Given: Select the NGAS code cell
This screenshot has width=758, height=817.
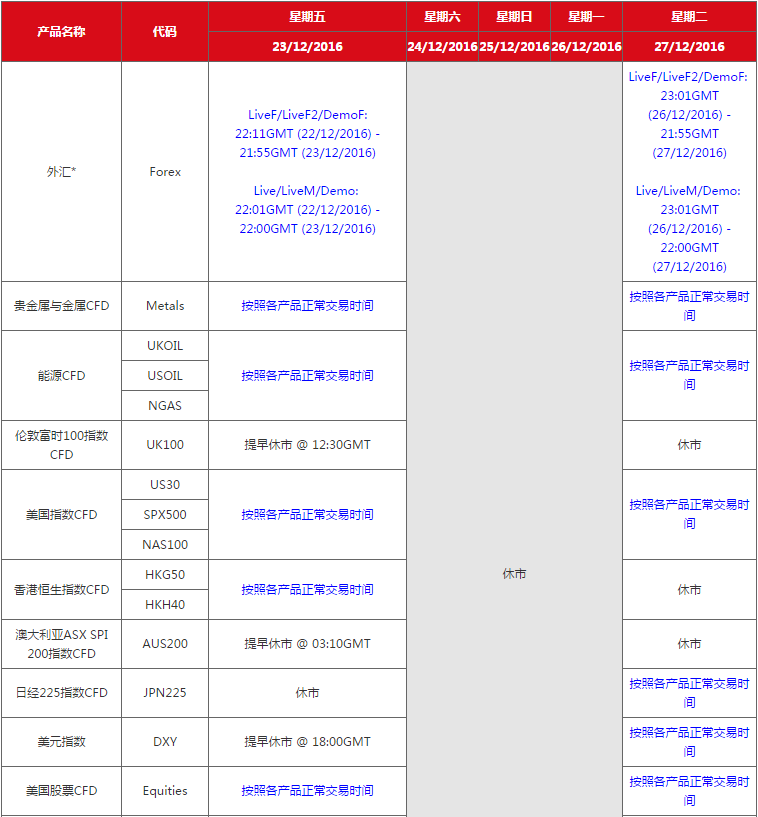Looking at the screenshot, I should (x=165, y=406).
